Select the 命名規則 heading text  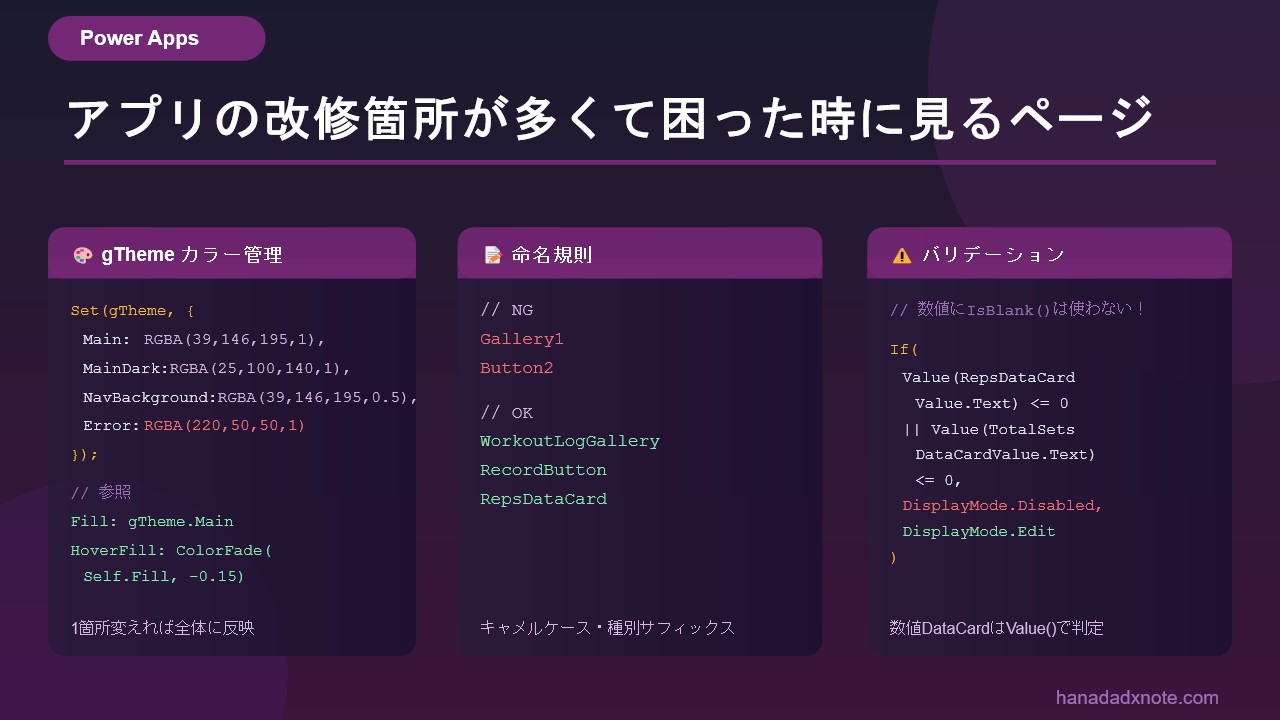click(x=552, y=255)
